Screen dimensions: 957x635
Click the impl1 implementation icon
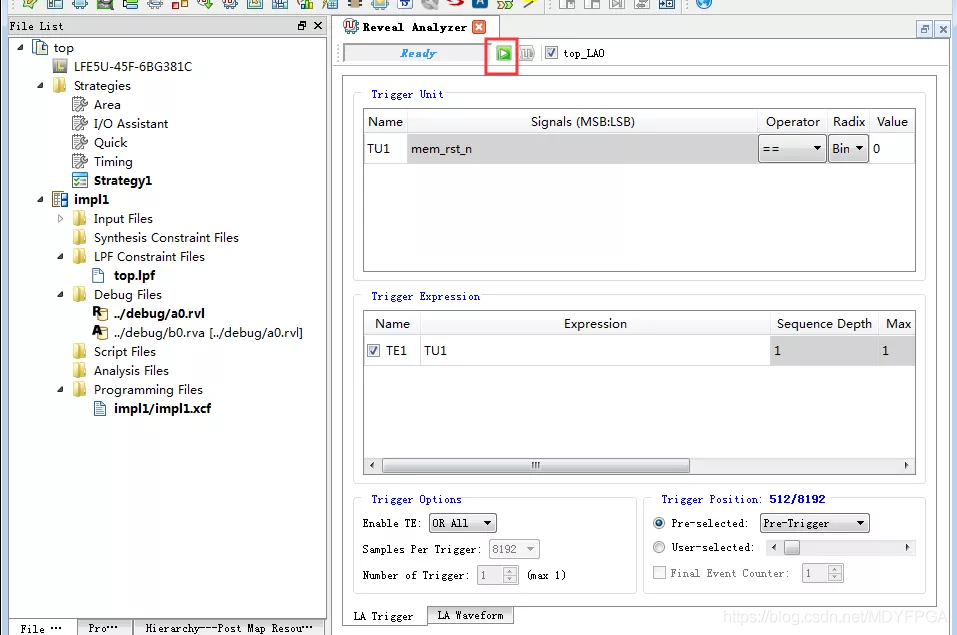(60, 199)
